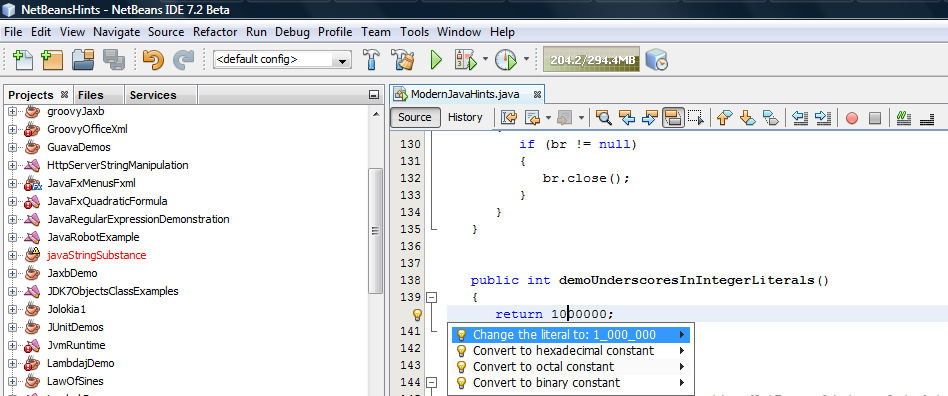Image resolution: width=948 pixels, height=396 pixels.
Task: Click Clean and Build hammer-broom icon
Action: pos(402,59)
